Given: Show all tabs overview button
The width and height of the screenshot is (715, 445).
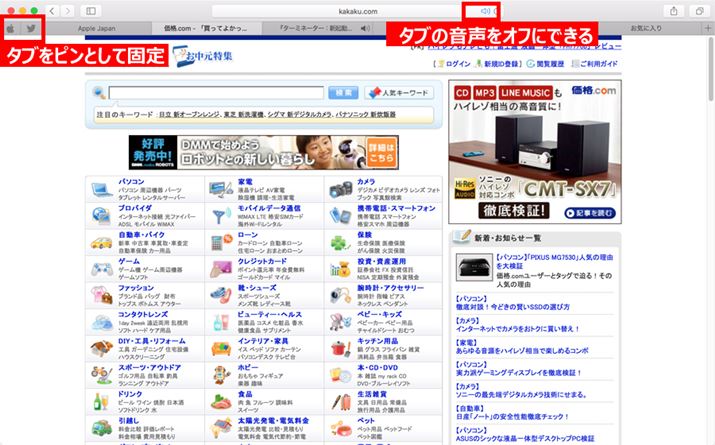Looking at the screenshot, I should [699, 11].
